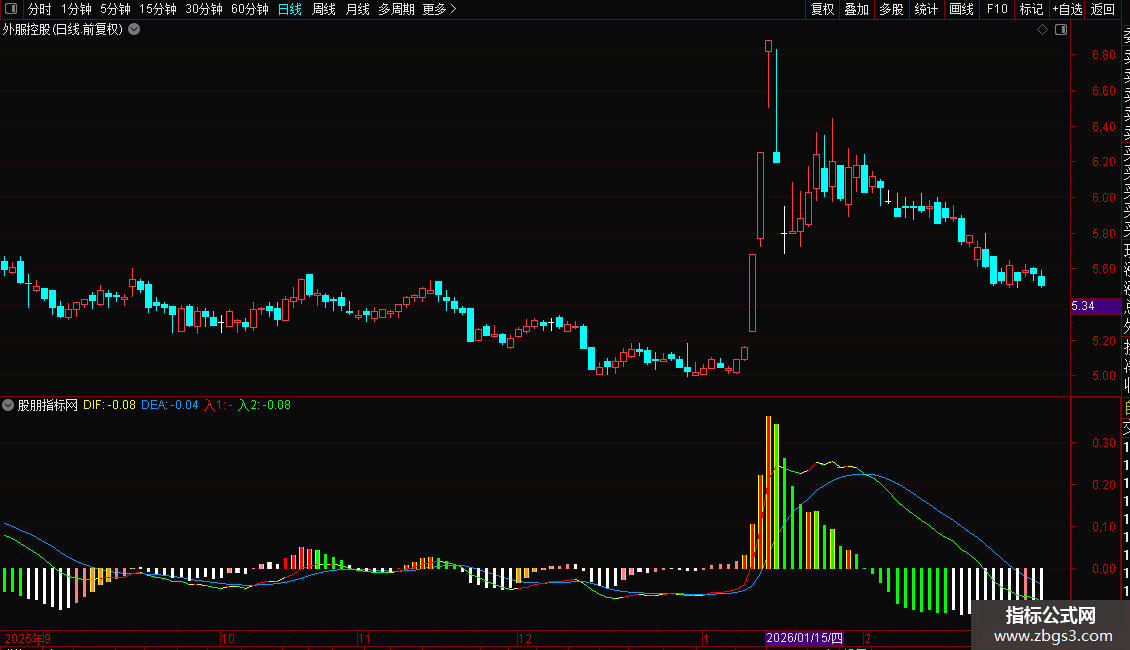This screenshot has width=1130, height=650.
Task: Click the month 11 label on time axis
Action: point(364,638)
